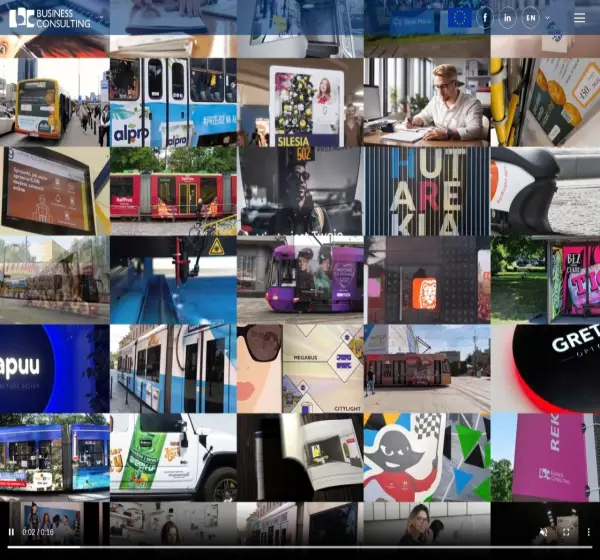Screen dimensions: 600x560
Task: Open the MEGABUS CITYLIGHT graphic tile
Action: coord(300,369)
